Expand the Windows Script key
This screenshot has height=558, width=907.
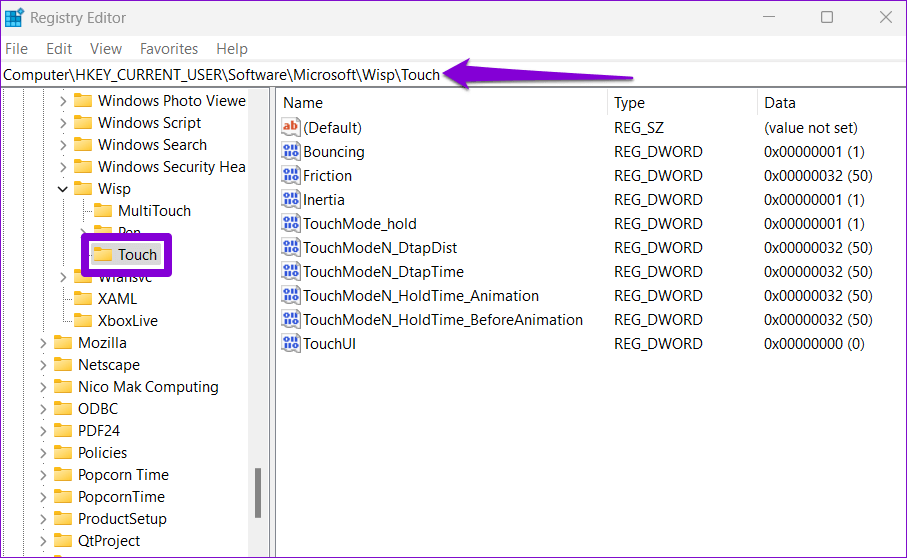[x=63, y=123]
